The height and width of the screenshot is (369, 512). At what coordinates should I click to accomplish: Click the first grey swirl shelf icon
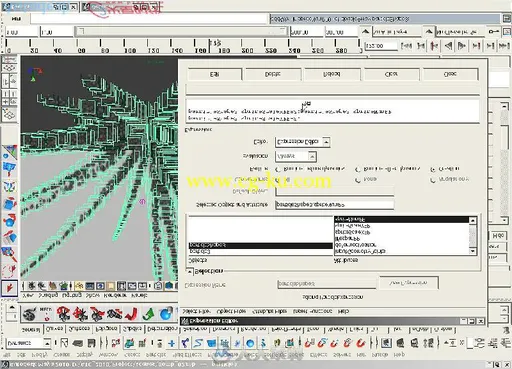(x=29, y=314)
